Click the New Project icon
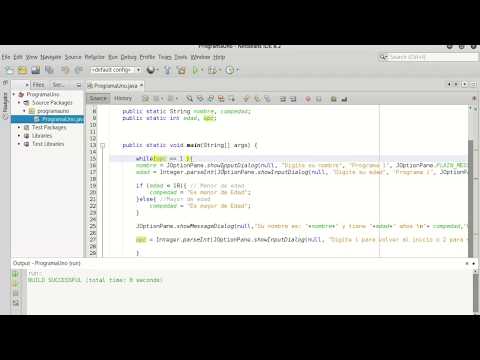 [22, 70]
